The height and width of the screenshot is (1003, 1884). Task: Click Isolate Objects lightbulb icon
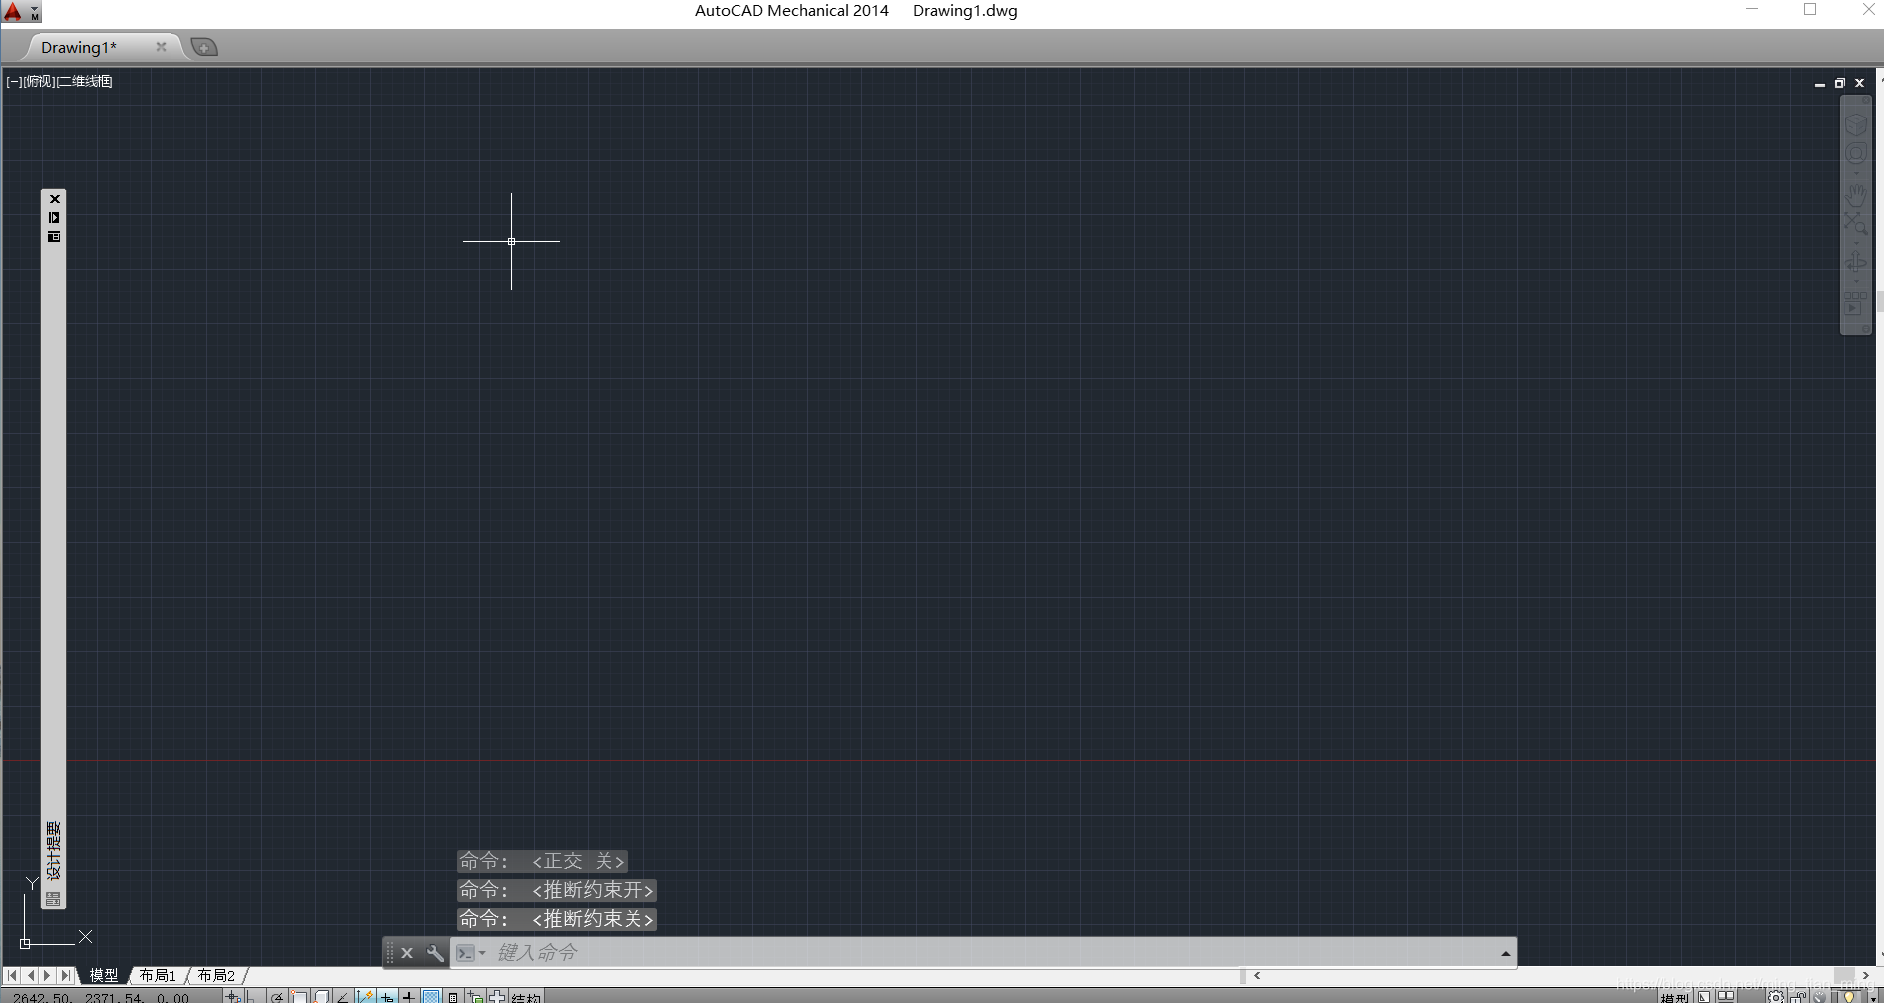(x=1849, y=996)
